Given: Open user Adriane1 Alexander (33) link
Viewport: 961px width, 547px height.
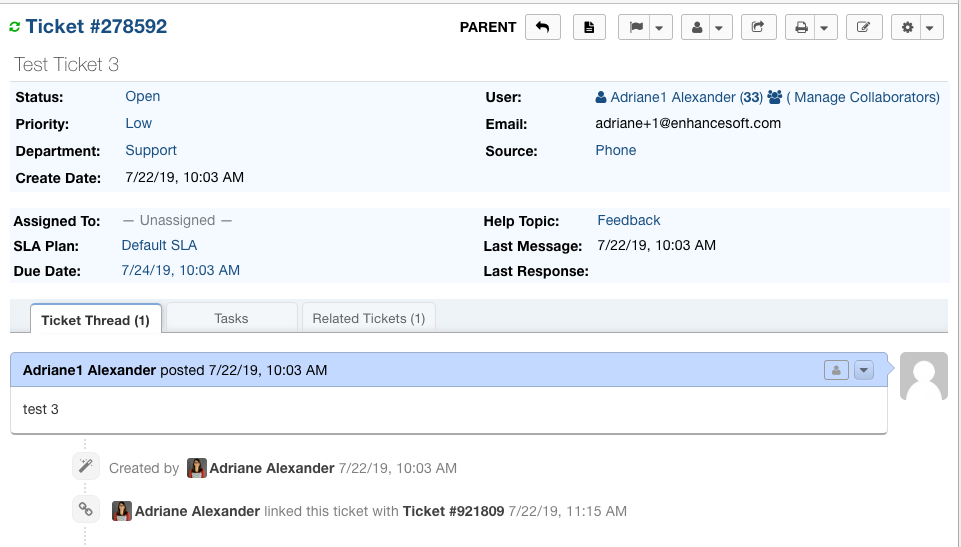Looking at the screenshot, I should click(x=679, y=97).
